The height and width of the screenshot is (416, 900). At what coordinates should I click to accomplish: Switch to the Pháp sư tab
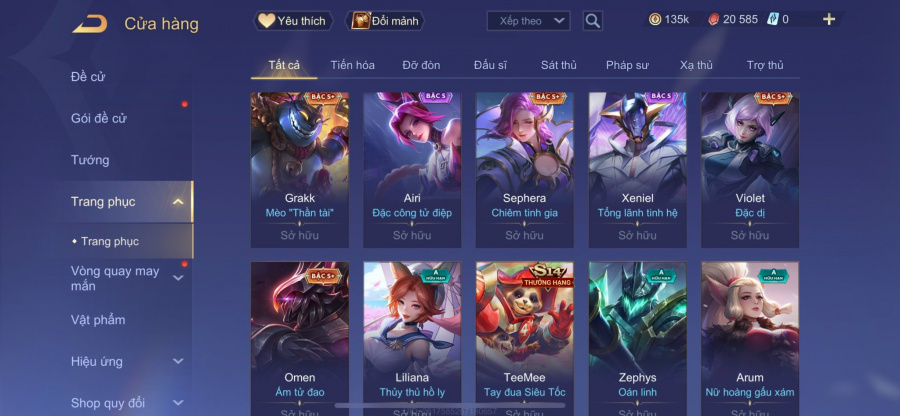point(627,65)
